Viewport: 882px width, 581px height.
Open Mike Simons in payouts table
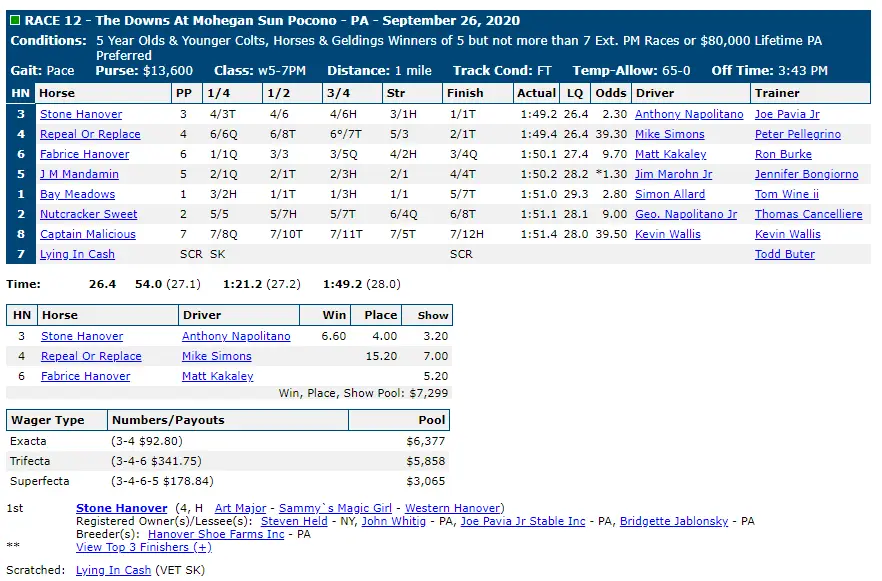click(217, 357)
